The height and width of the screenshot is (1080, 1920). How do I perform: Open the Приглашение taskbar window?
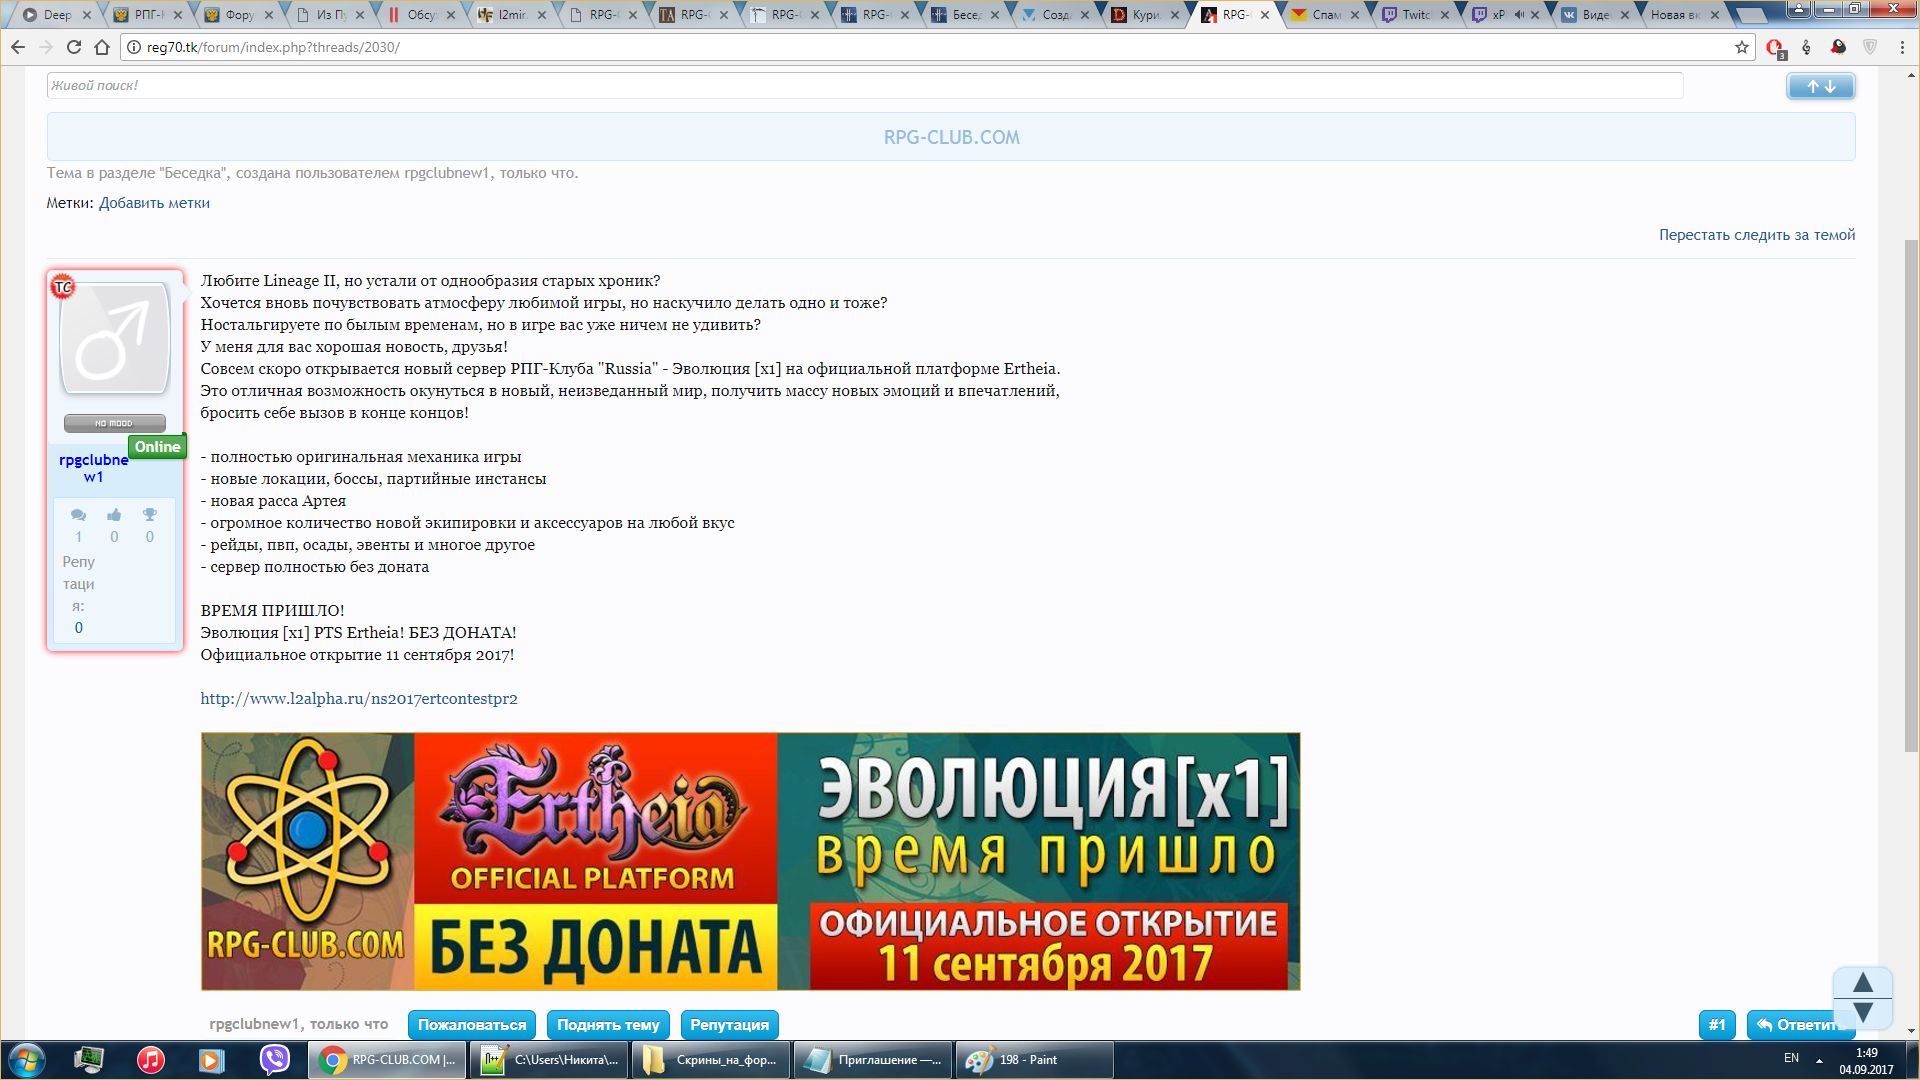pos(873,1060)
